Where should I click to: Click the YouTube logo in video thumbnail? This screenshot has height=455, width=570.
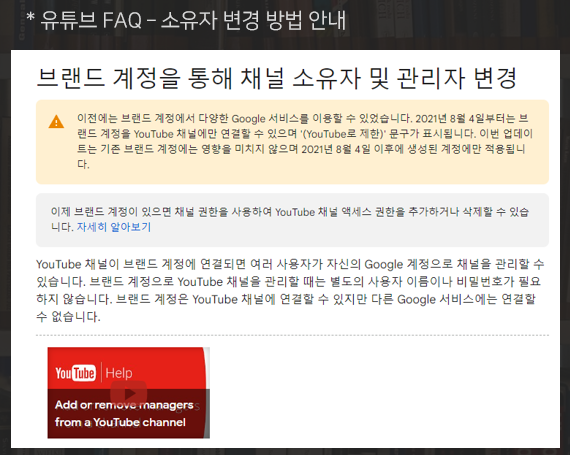[76, 373]
